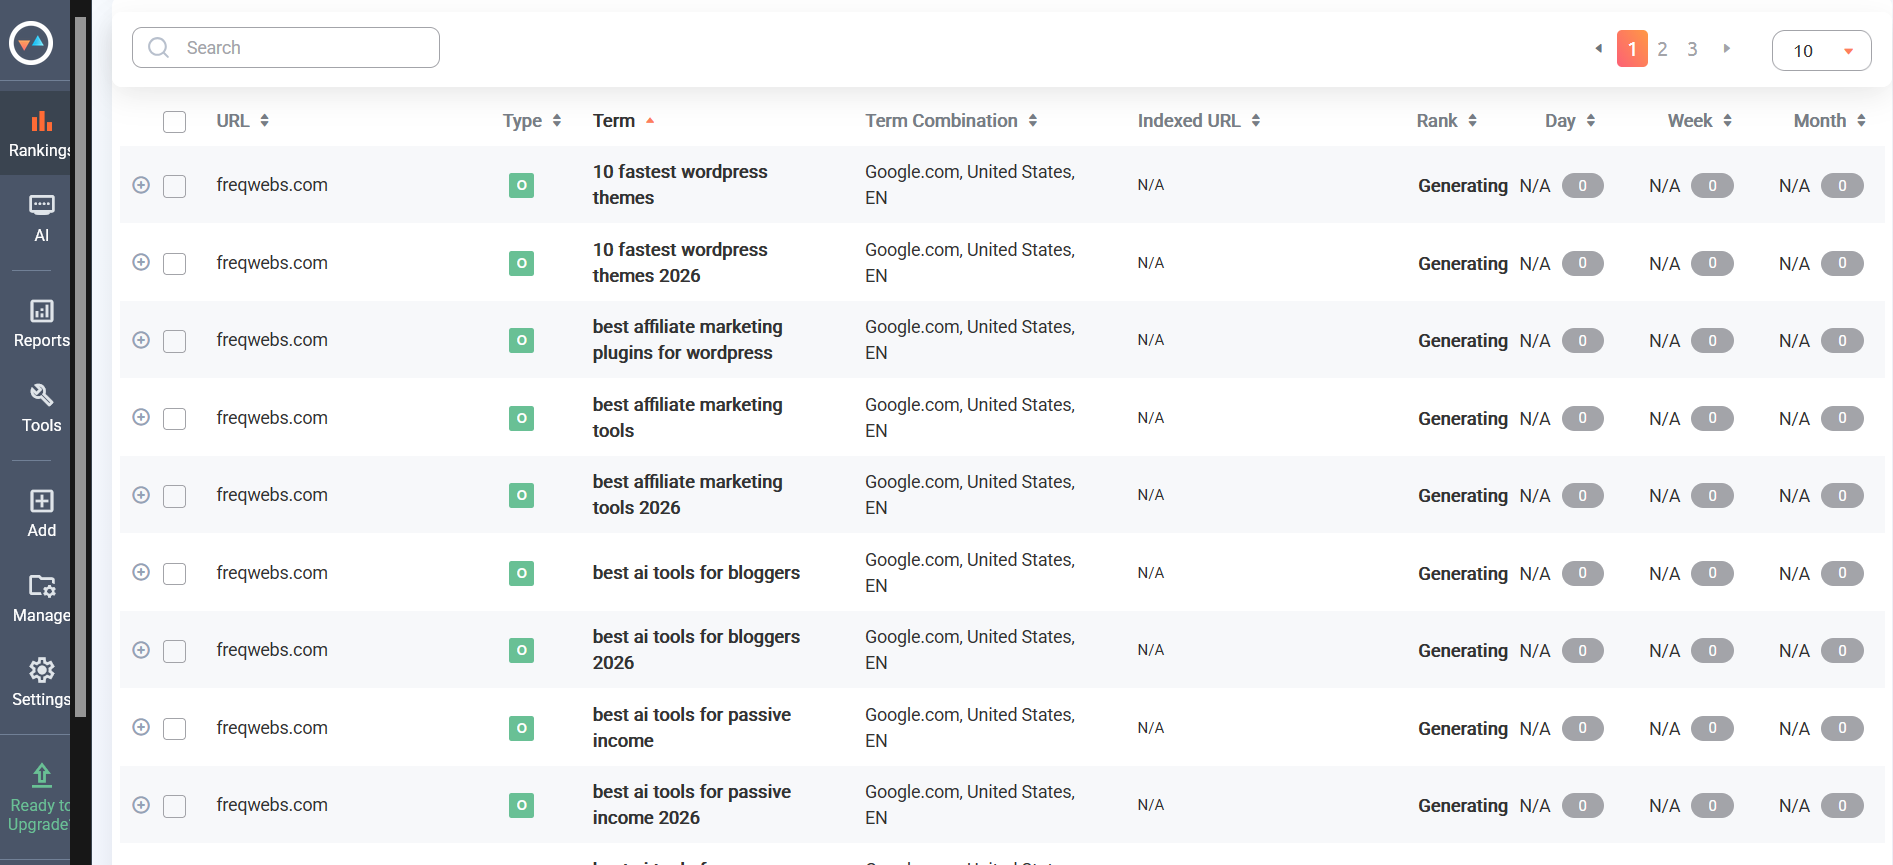
Task: Check row 'best affiliate marketing plugins for wordpress'
Action: (x=175, y=341)
